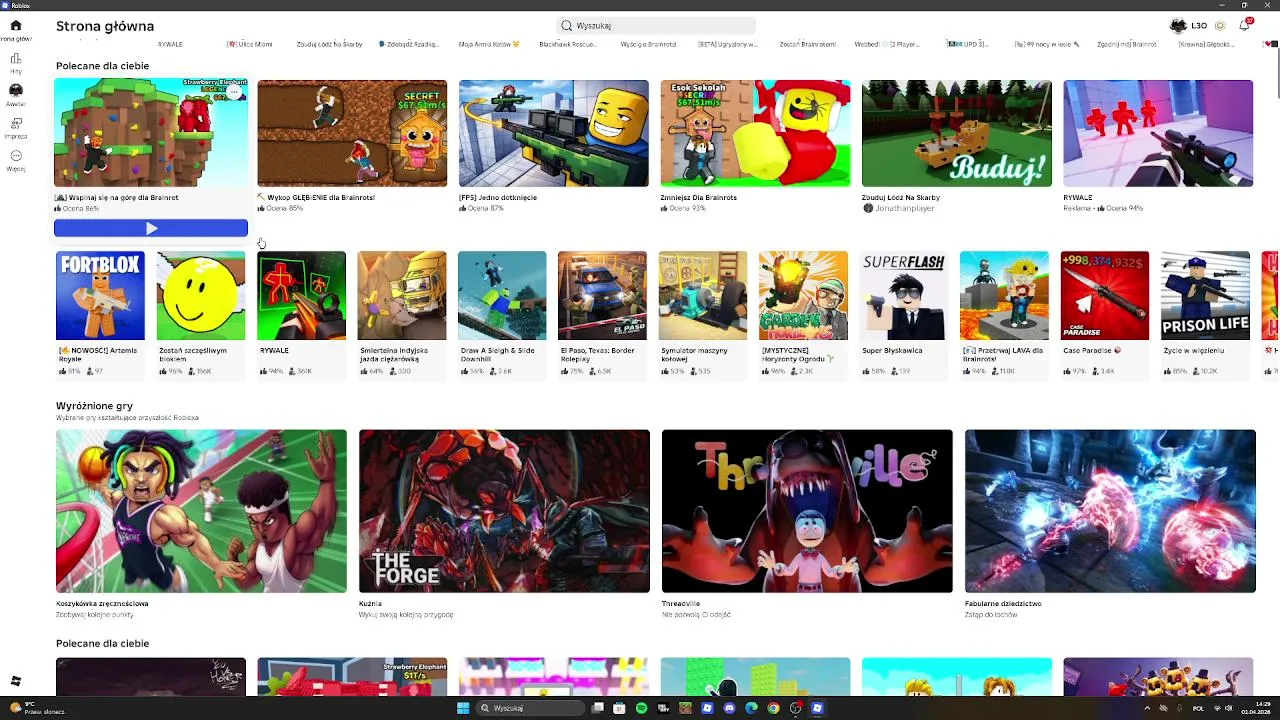Open the notifications bell icon
This screenshot has height=720, width=1280.
1245,25
